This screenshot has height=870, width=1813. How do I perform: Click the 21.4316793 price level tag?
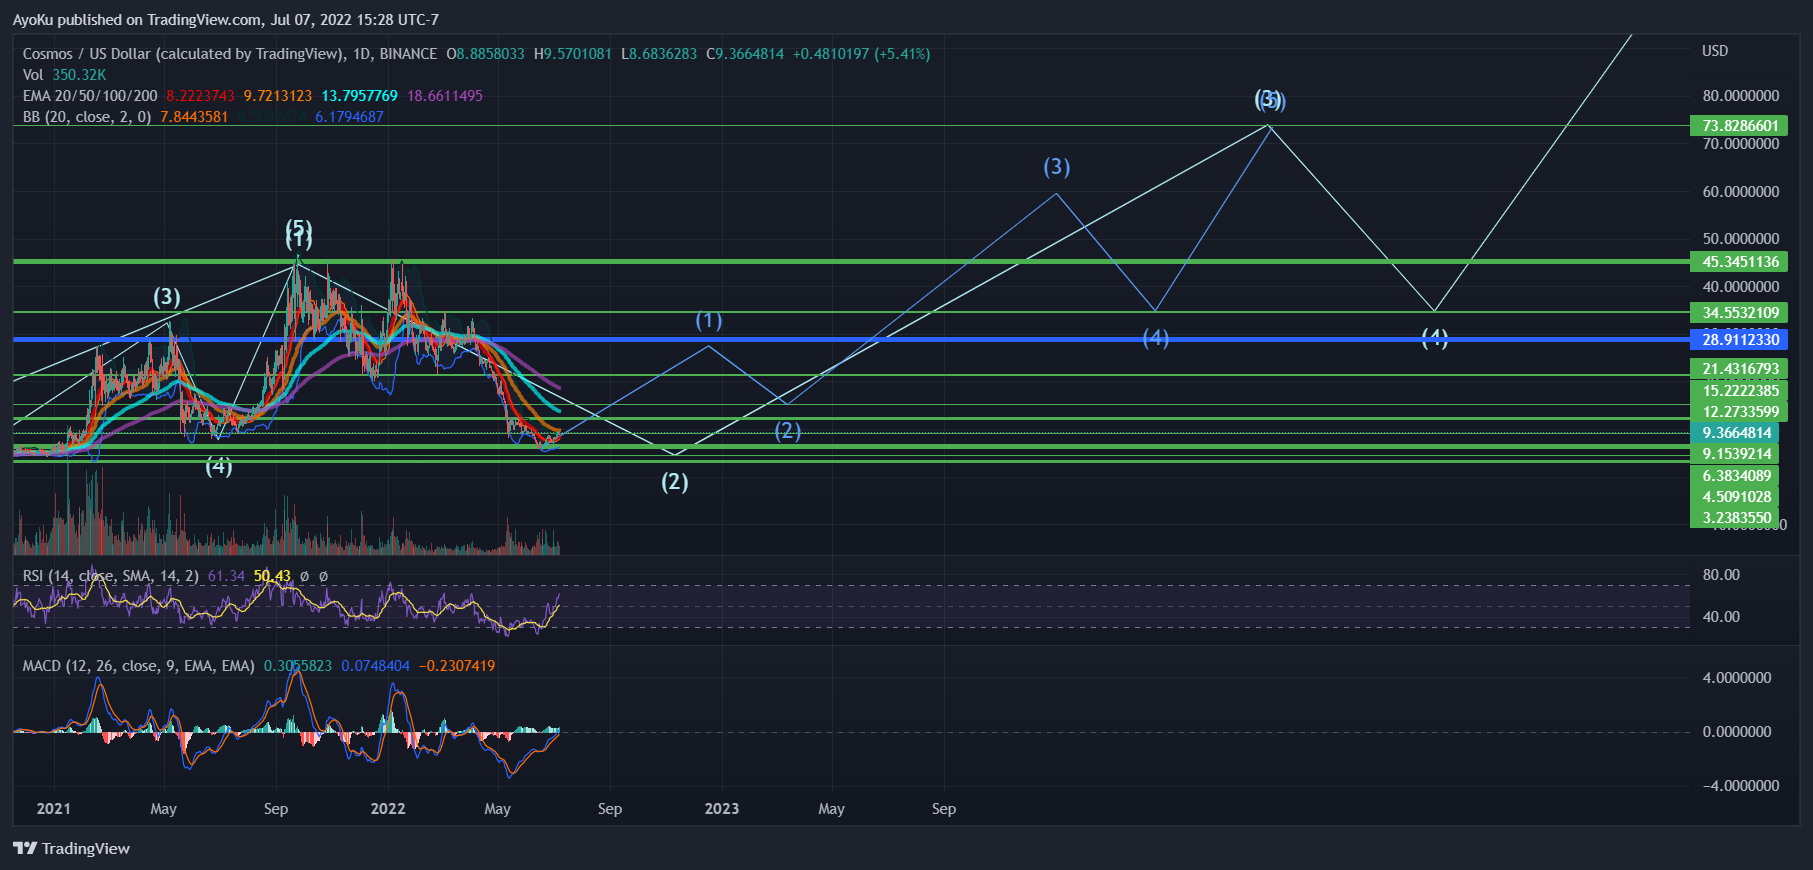point(1739,368)
